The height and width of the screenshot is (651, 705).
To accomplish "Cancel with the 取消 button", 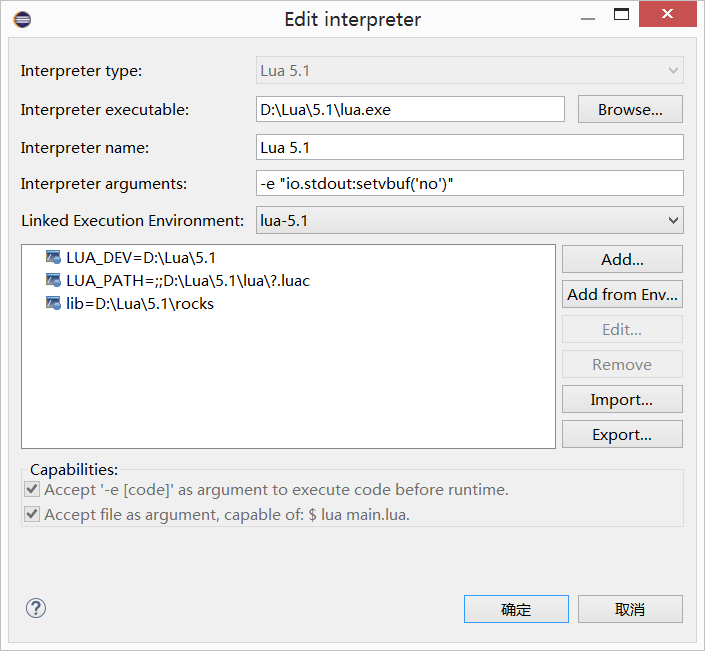I will [630, 609].
